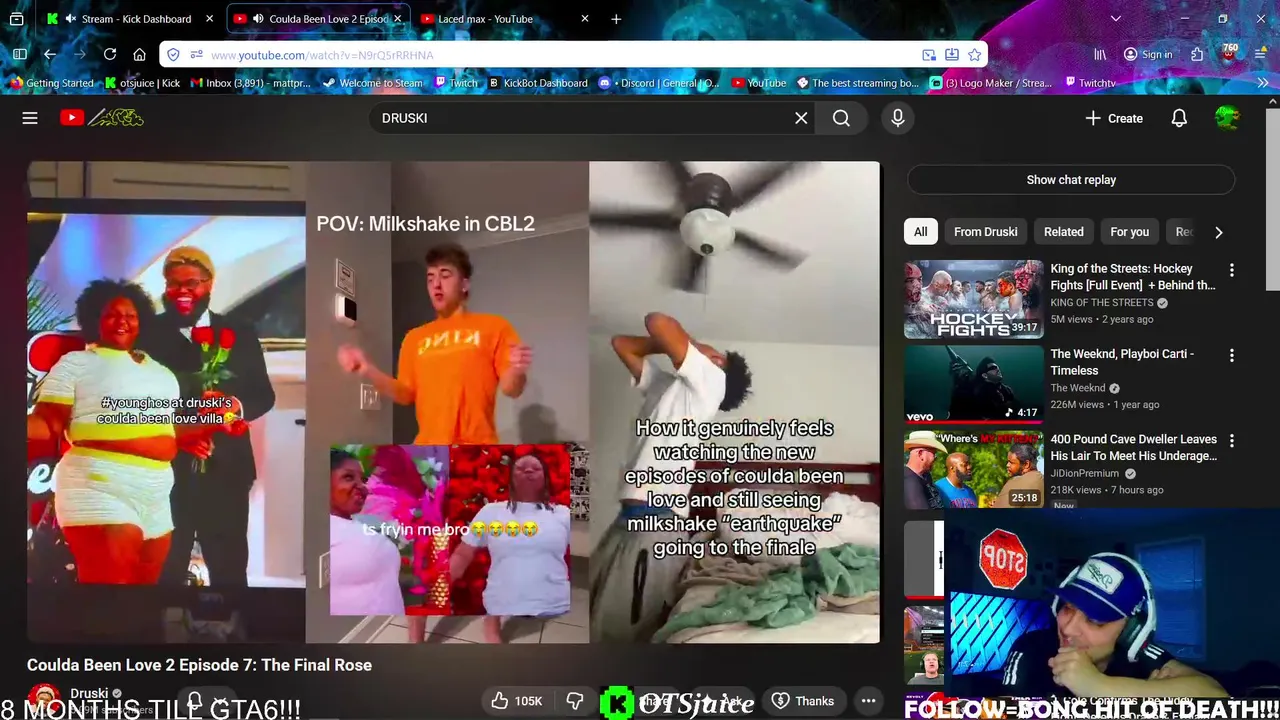Screen dimensions: 1280x720
Task: Run search with the magnifier button
Action: click(x=841, y=118)
